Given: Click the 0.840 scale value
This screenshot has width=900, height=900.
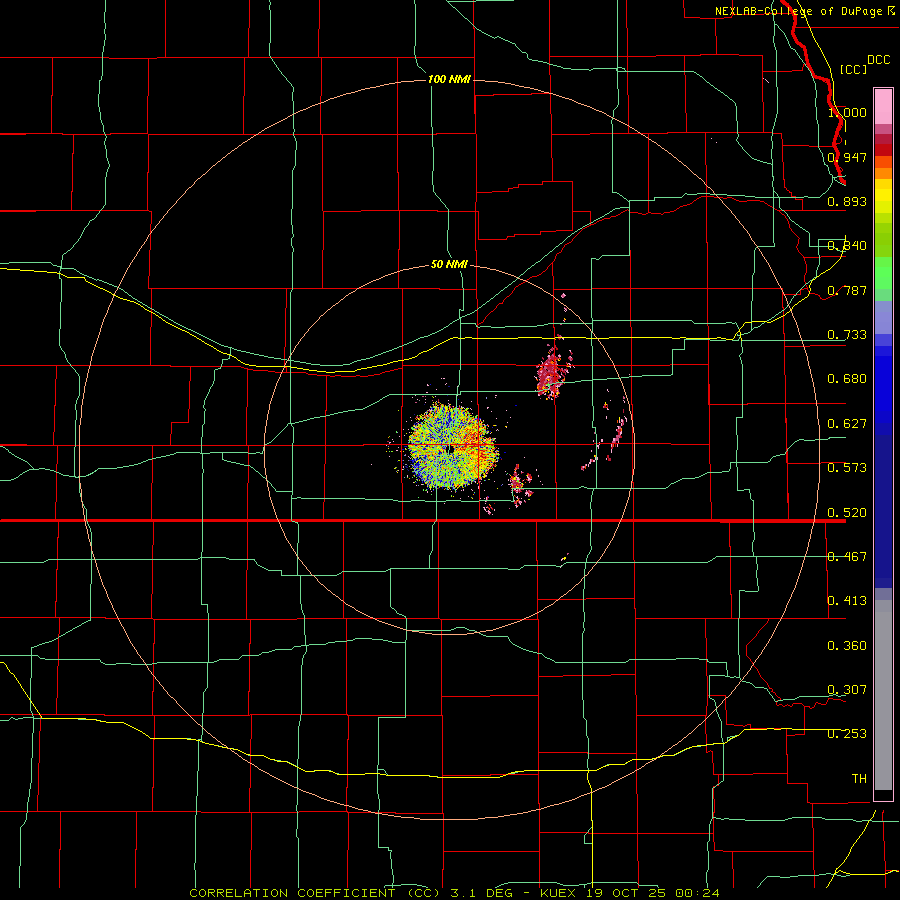Looking at the screenshot, I should [847, 246].
